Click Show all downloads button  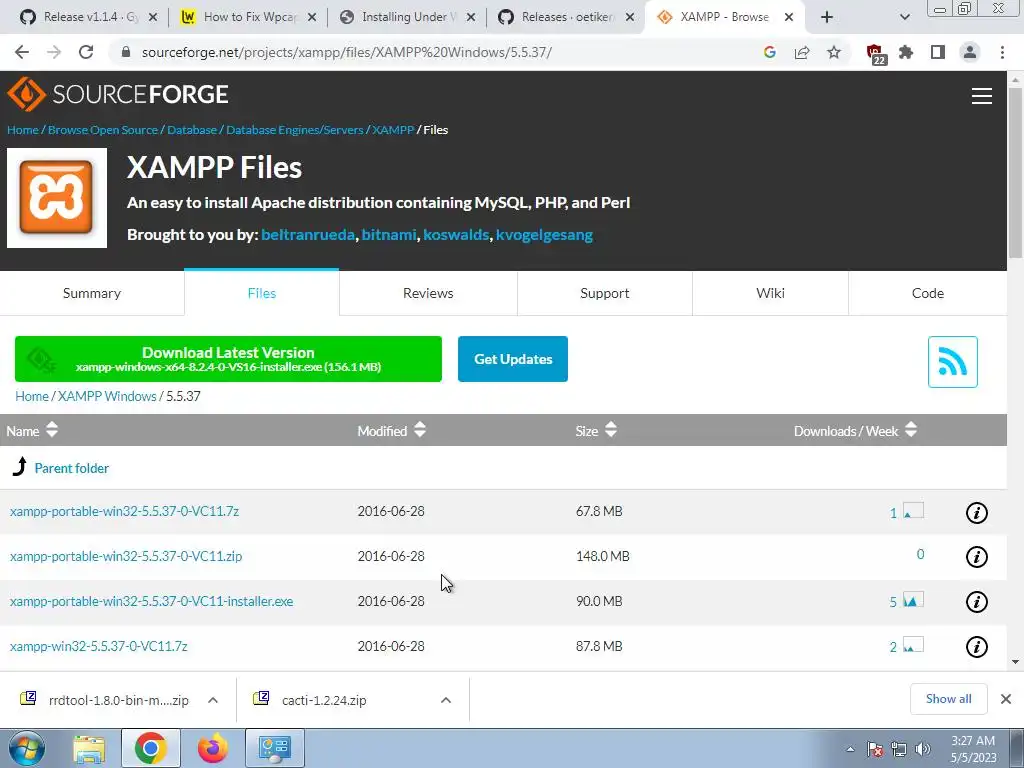[x=948, y=699]
